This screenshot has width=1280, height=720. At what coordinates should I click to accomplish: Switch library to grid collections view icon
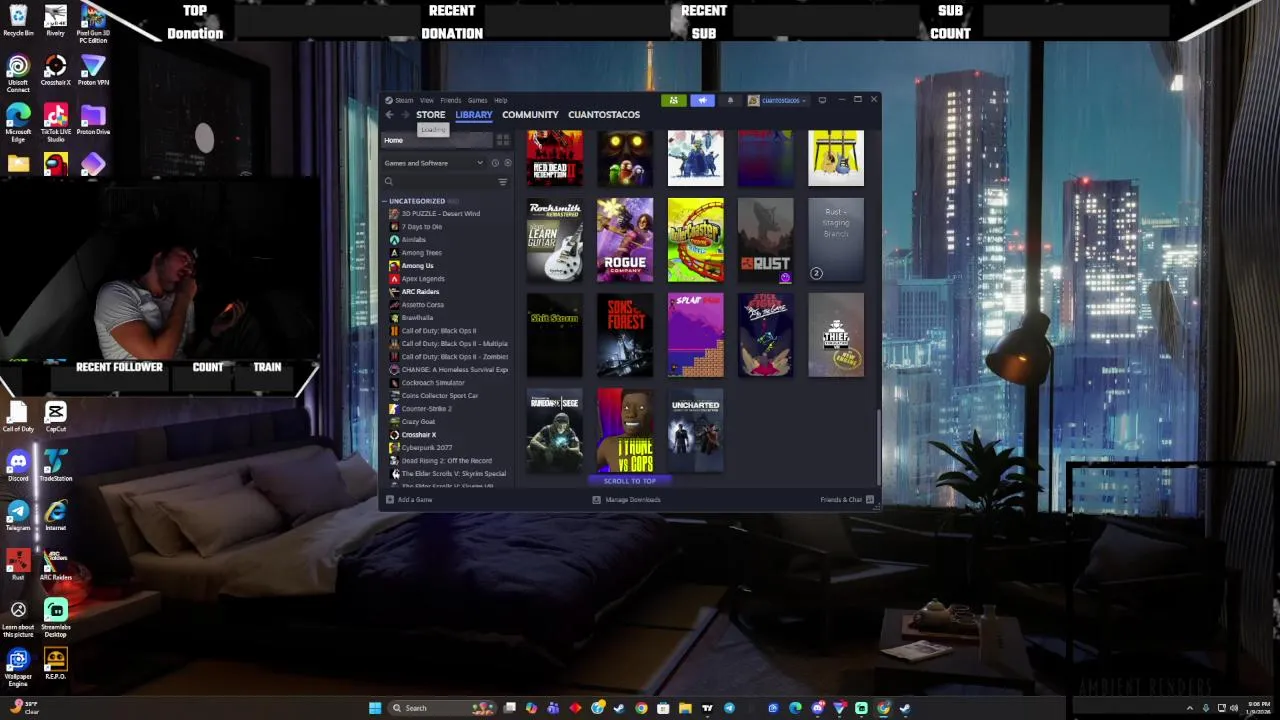point(503,140)
